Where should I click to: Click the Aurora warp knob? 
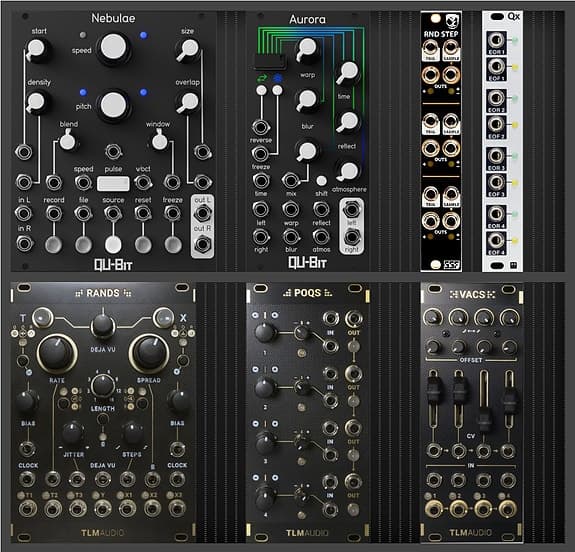(307, 49)
